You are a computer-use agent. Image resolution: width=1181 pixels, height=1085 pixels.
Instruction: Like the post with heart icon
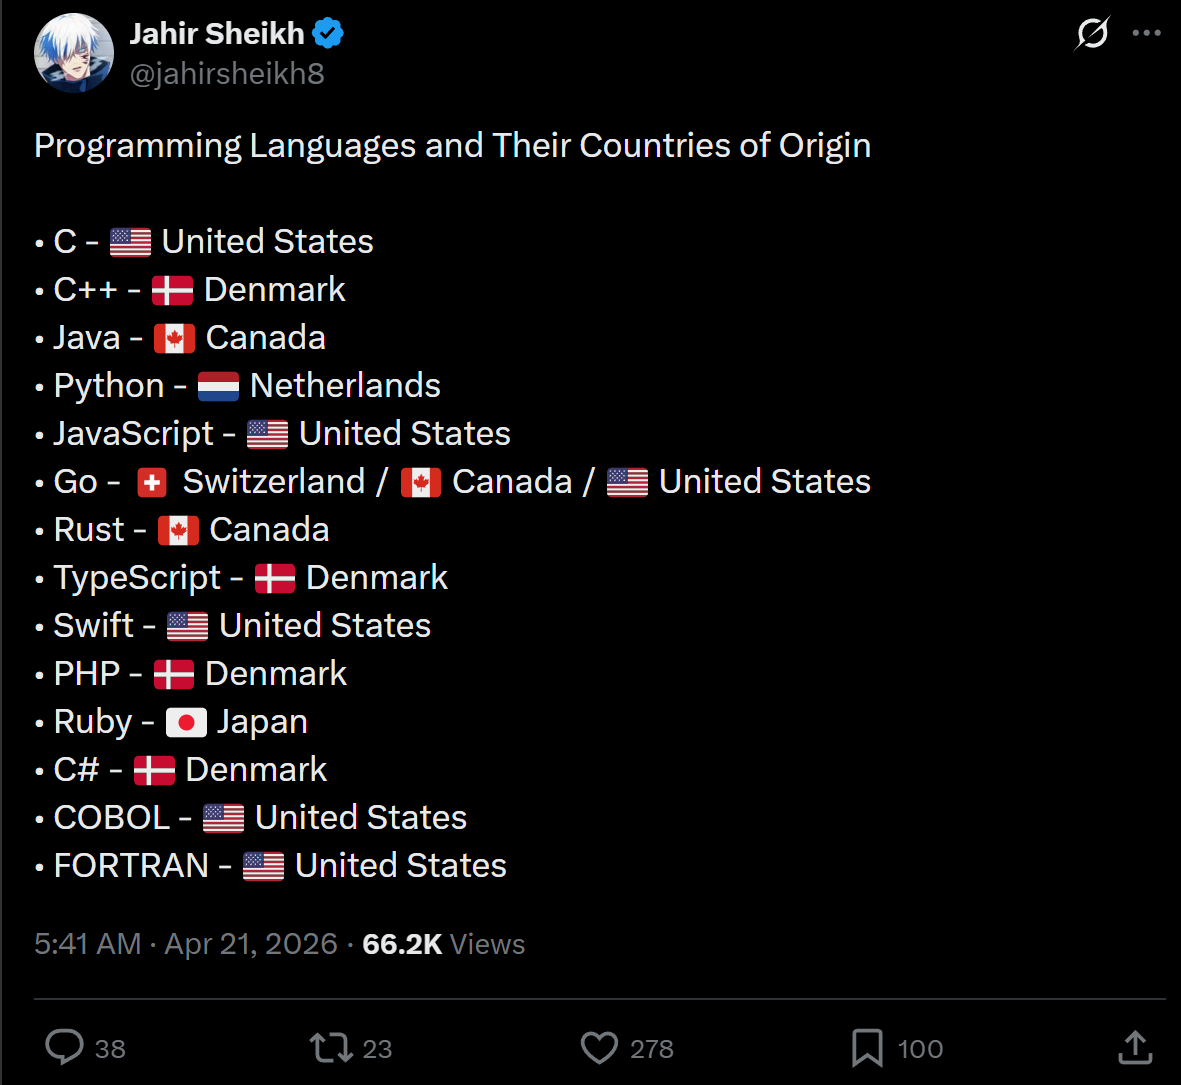click(x=600, y=1047)
